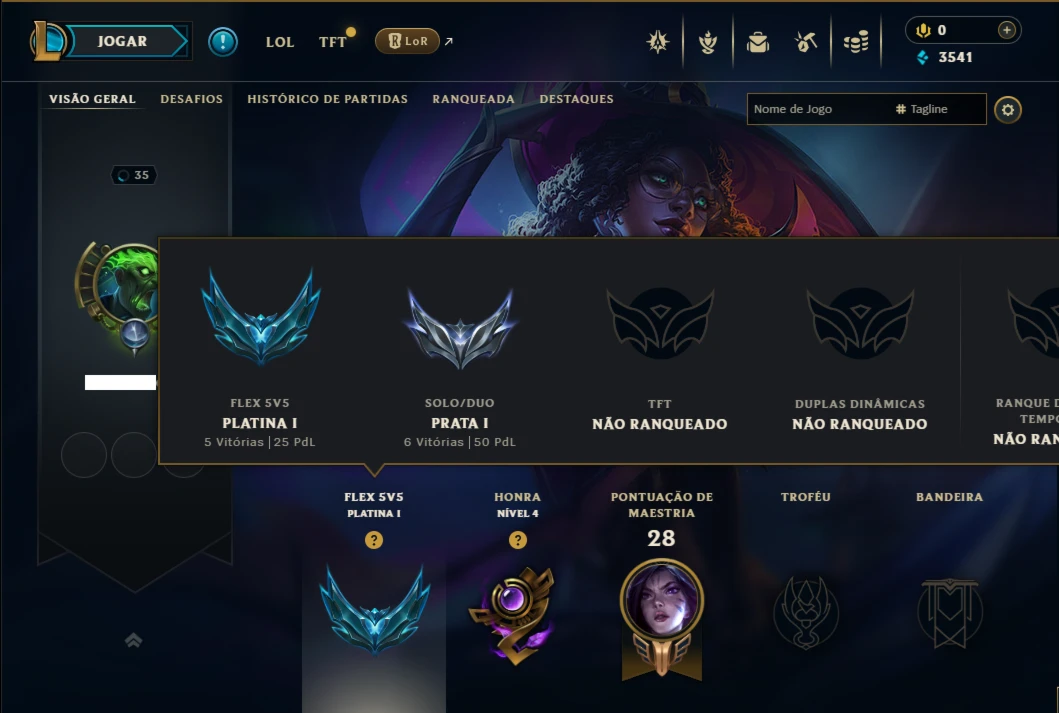
Task: Open profile settings gear icon
Action: point(1008,109)
